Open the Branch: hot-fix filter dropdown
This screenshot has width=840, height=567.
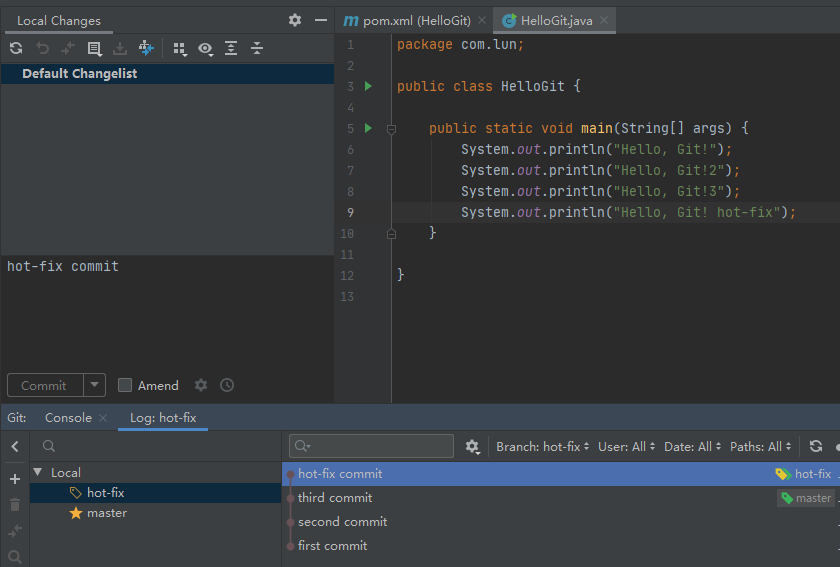pyautogui.click(x=542, y=446)
